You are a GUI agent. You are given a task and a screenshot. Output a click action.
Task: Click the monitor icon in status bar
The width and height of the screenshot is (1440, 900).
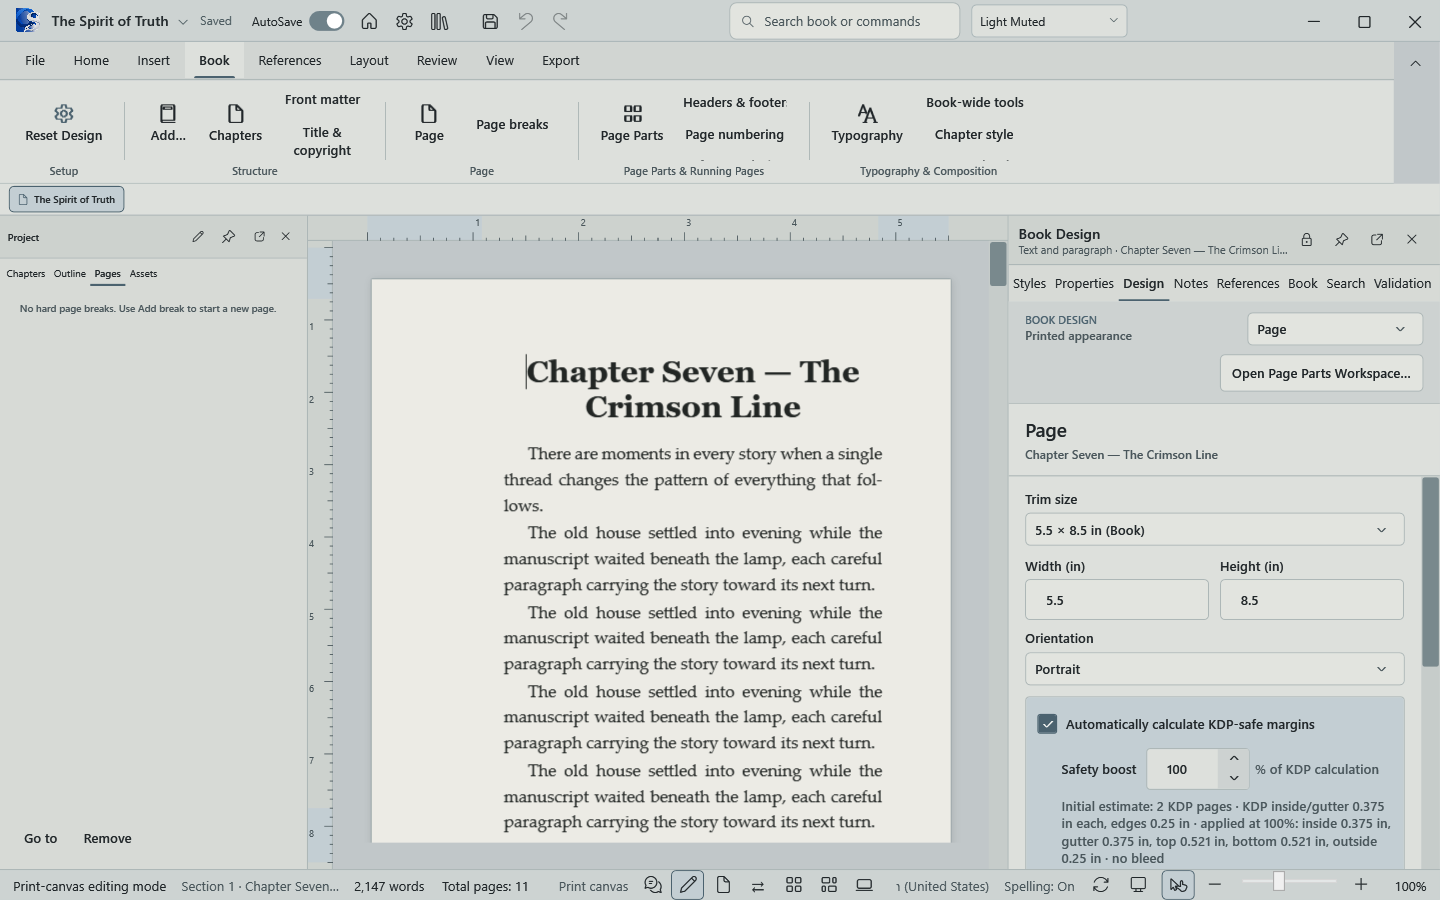click(x=1138, y=885)
